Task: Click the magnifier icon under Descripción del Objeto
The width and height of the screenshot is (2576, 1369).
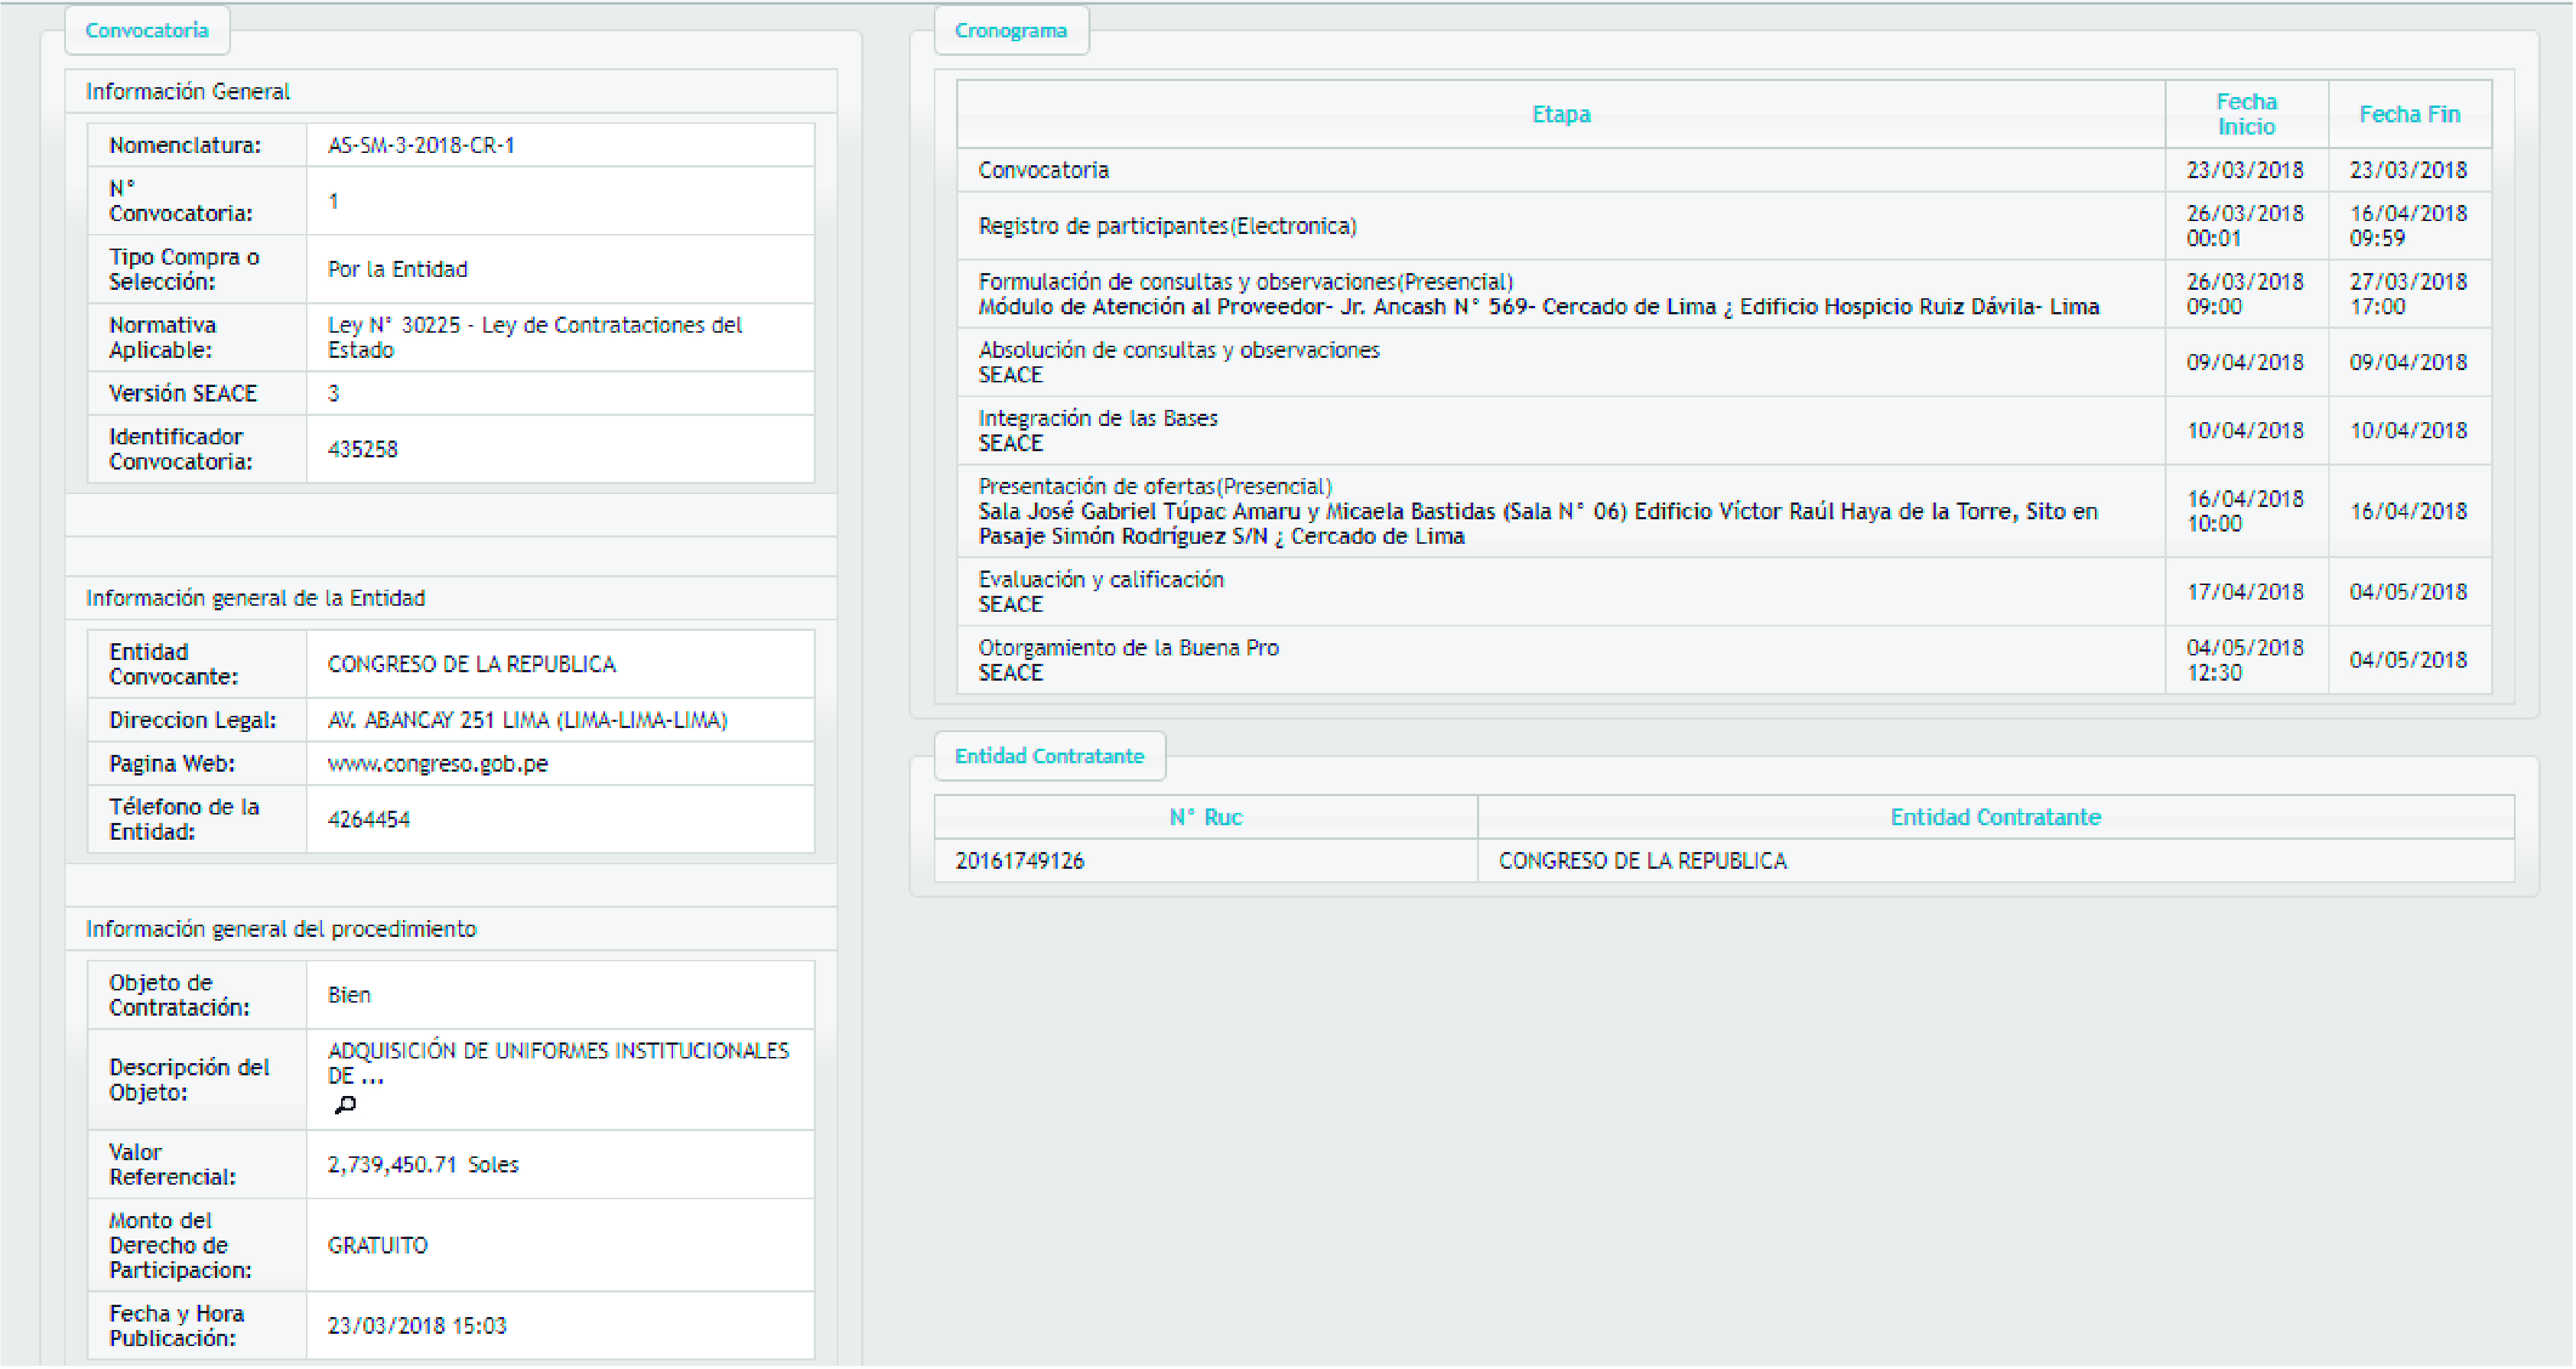Action: point(345,1104)
